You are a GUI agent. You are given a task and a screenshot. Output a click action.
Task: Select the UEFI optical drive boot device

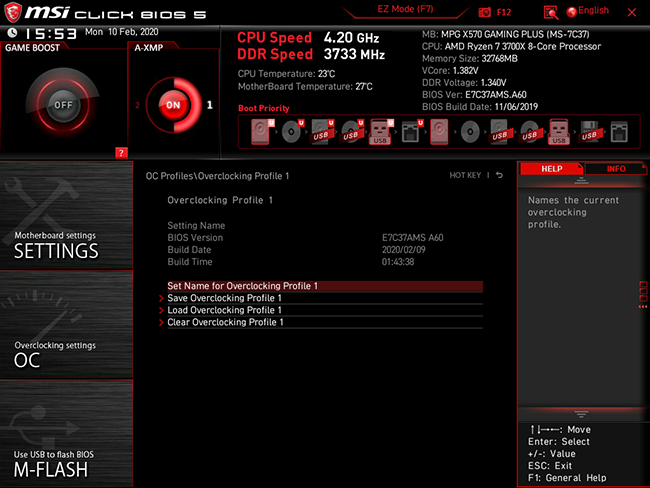292,132
